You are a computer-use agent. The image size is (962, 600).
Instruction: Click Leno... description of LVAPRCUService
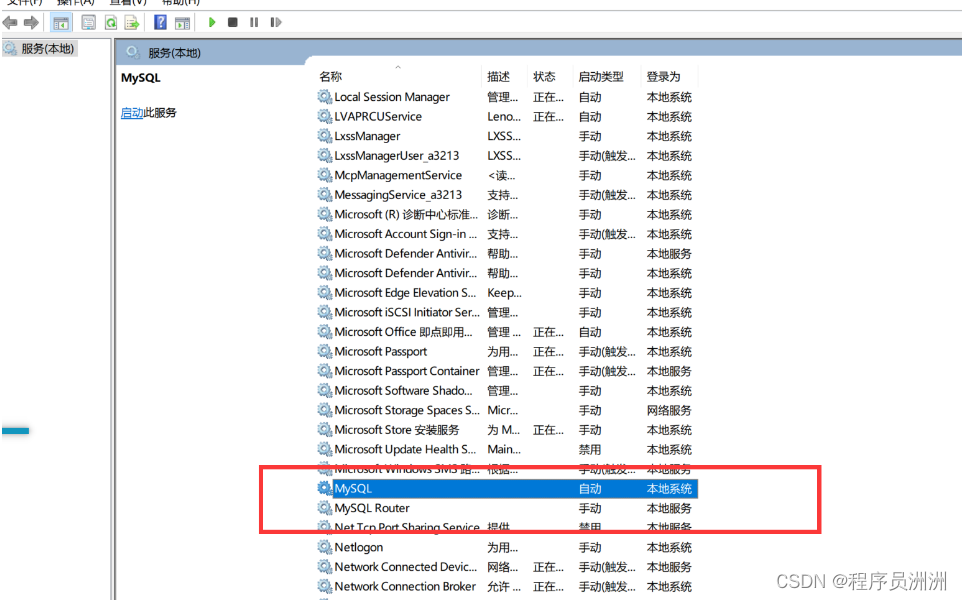coord(504,117)
